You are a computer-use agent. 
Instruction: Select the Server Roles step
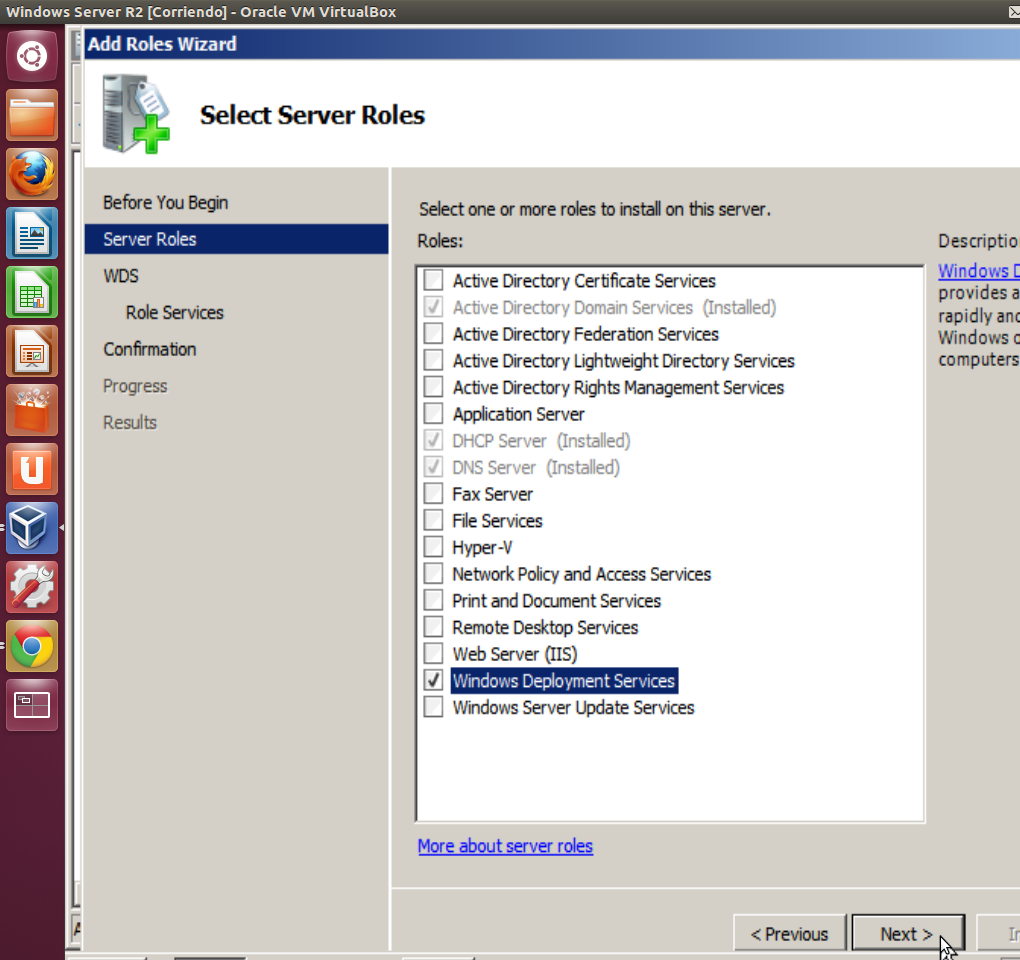pyautogui.click(x=237, y=239)
